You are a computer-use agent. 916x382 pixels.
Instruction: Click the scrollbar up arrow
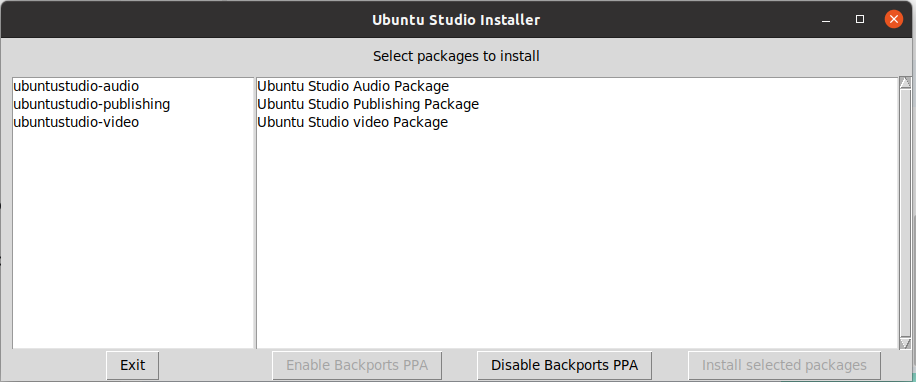click(905, 84)
